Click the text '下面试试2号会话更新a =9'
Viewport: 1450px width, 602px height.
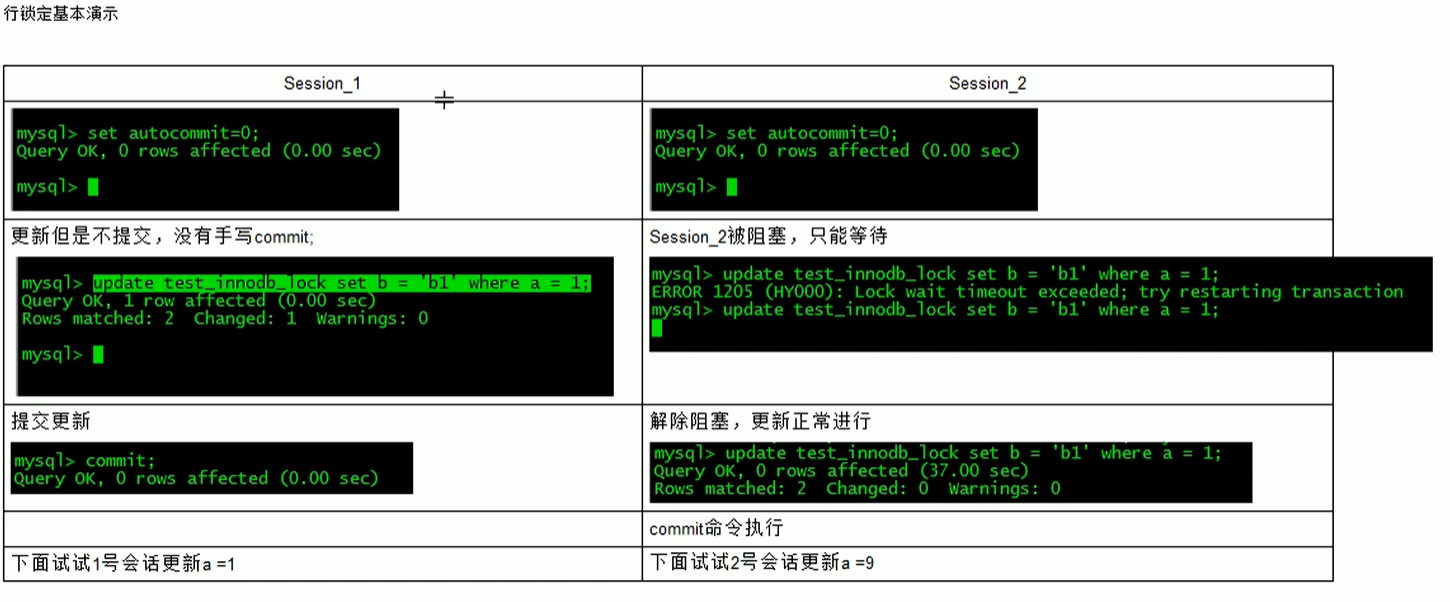(x=762, y=564)
